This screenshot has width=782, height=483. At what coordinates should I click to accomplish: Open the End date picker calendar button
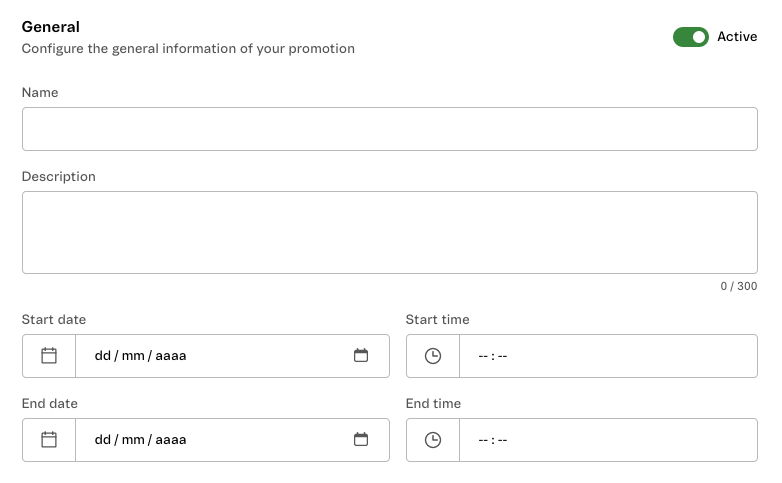click(361, 440)
